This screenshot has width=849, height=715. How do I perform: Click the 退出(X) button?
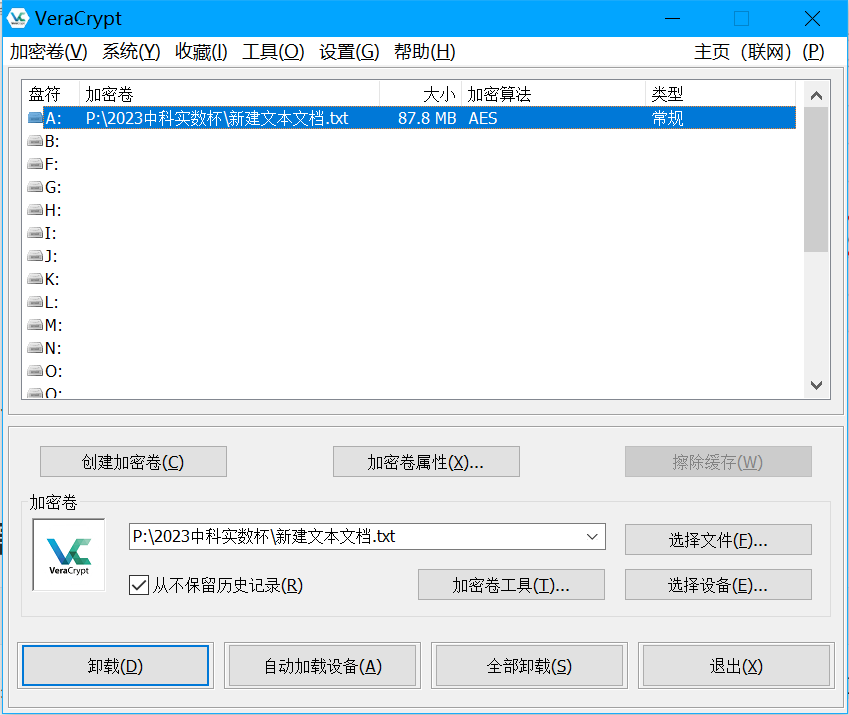point(736,666)
